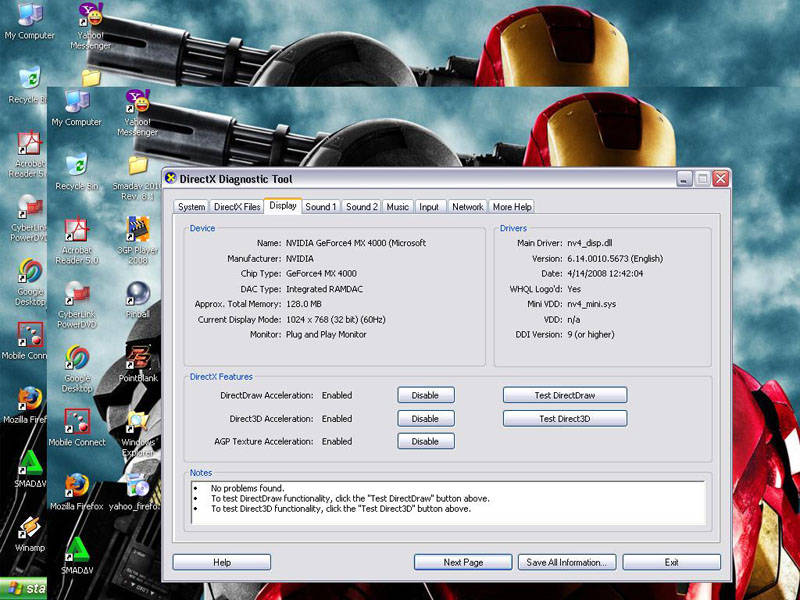Click the No problems found note

[247, 488]
